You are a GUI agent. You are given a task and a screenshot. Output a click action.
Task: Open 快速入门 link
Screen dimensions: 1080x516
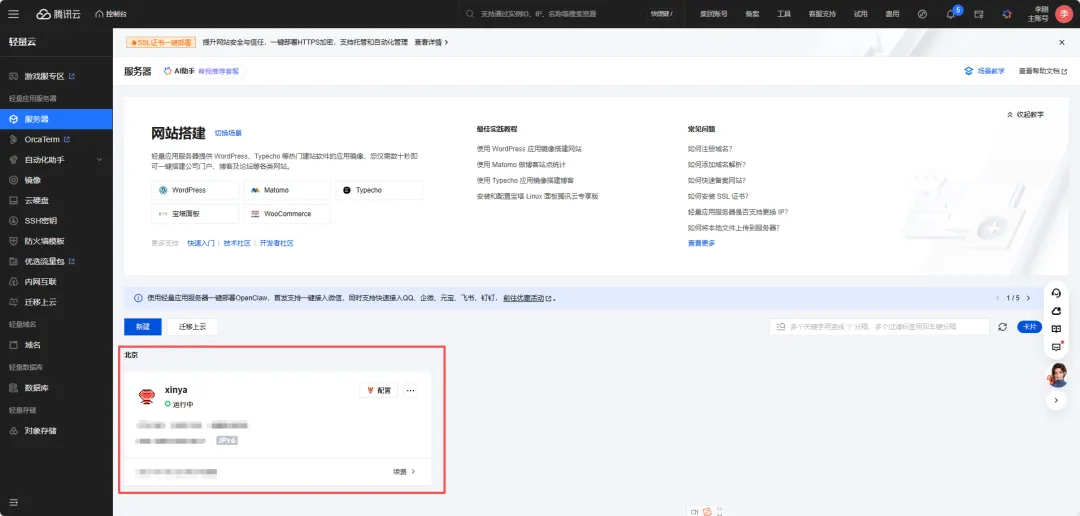200,243
